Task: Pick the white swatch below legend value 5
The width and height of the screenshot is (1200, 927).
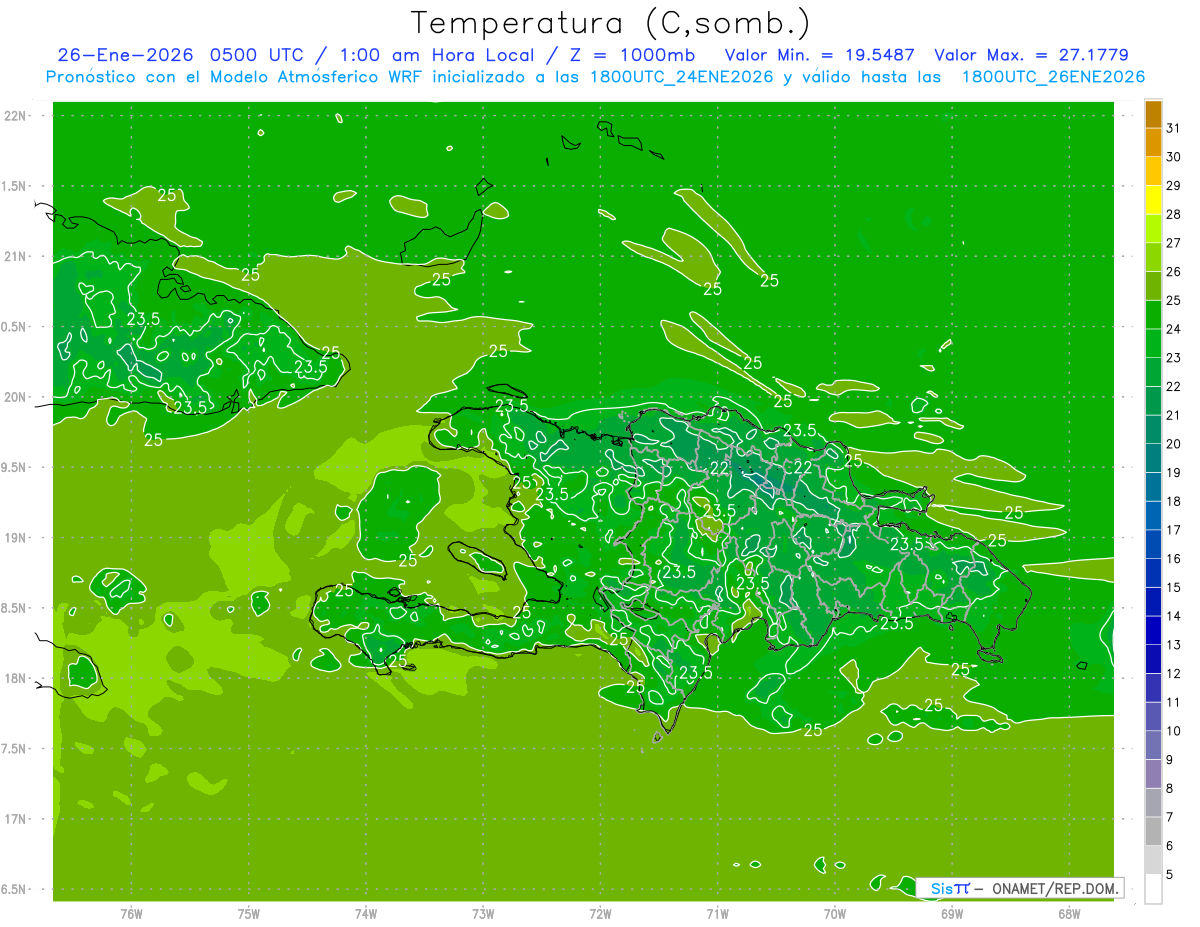Action: coord(1153,888)
